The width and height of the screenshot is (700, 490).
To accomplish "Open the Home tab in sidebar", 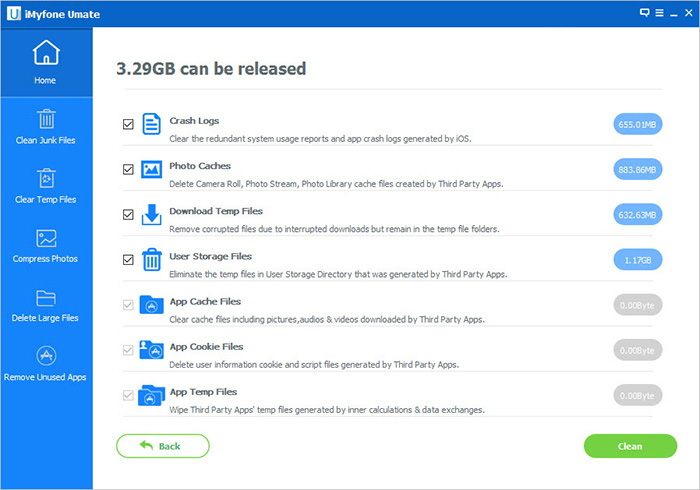I will coord(45,62).
